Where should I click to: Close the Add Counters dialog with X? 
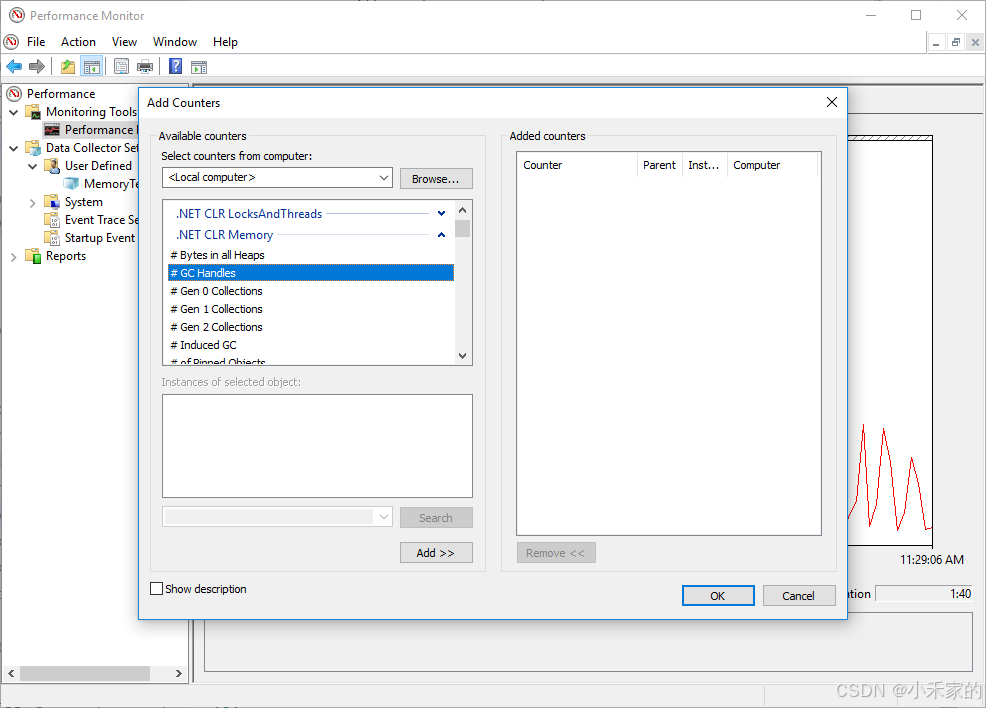pyautogui.click(x=831, y=102)
